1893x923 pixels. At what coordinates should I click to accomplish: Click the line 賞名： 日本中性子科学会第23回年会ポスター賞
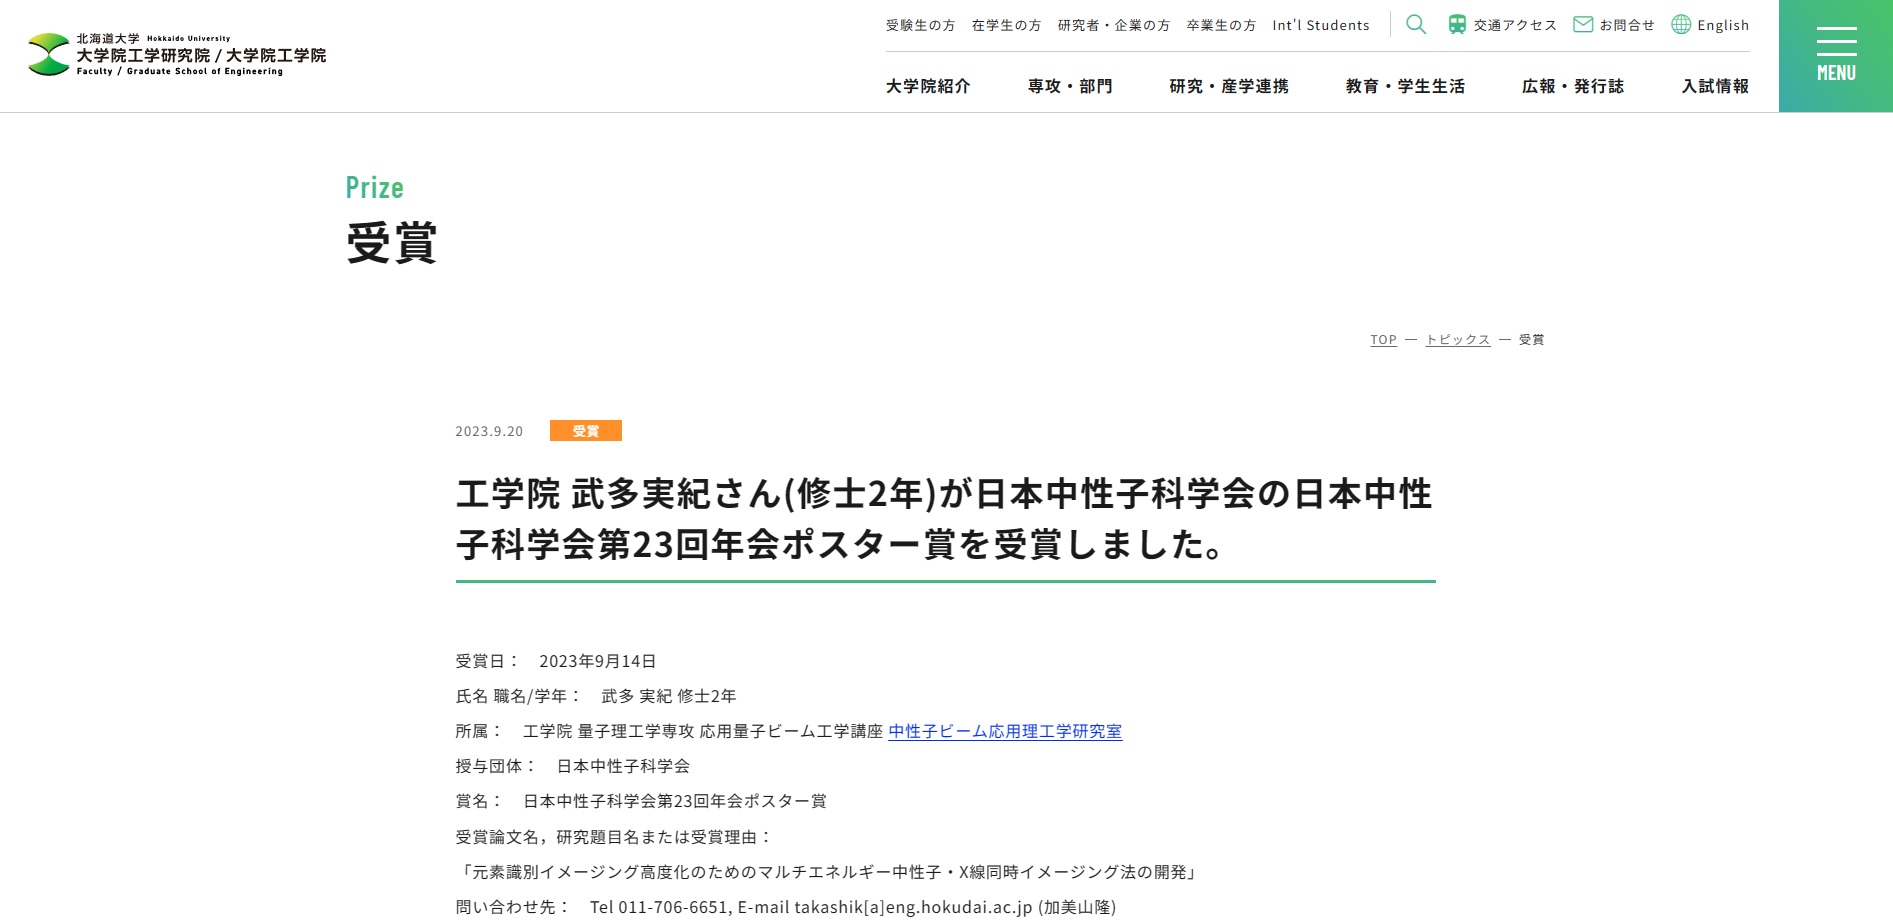coord(641,801)
